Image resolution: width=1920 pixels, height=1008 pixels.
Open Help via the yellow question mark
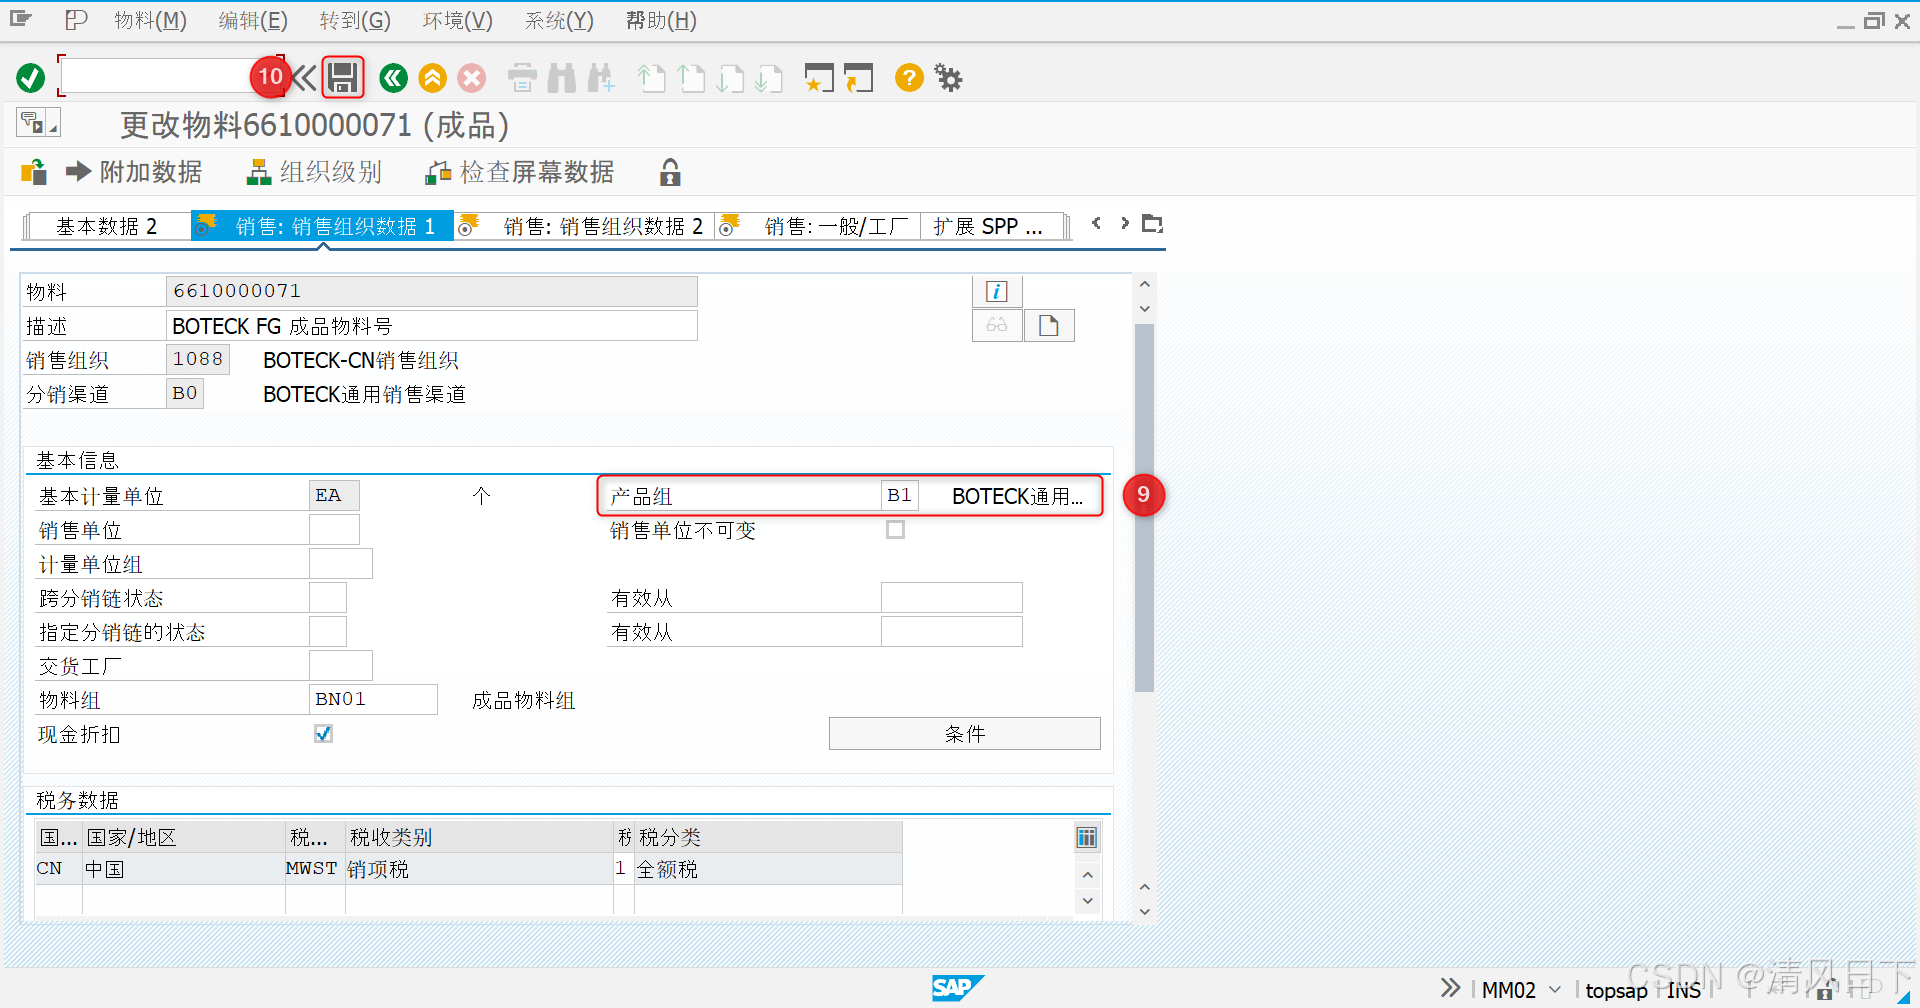coord(909,78)
